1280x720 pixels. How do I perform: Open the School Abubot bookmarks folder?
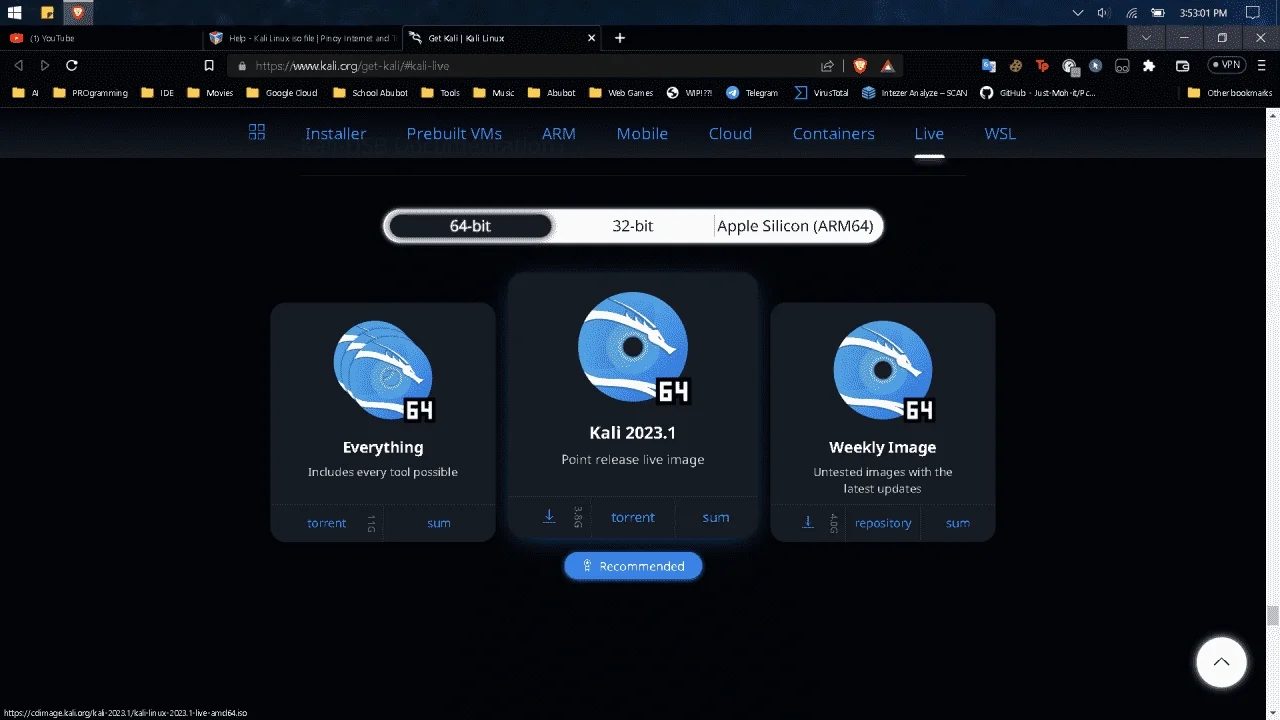pyautogui.click(x=370, y=93)
